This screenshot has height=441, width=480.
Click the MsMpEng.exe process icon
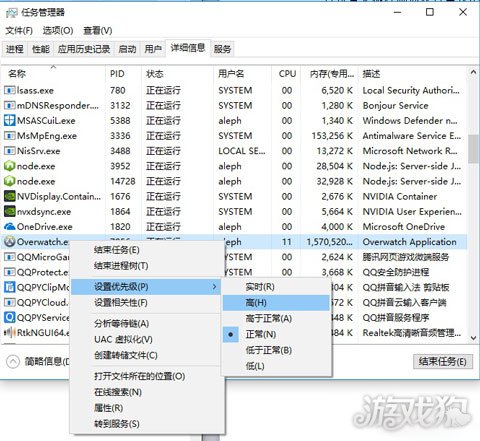point(9,136)
